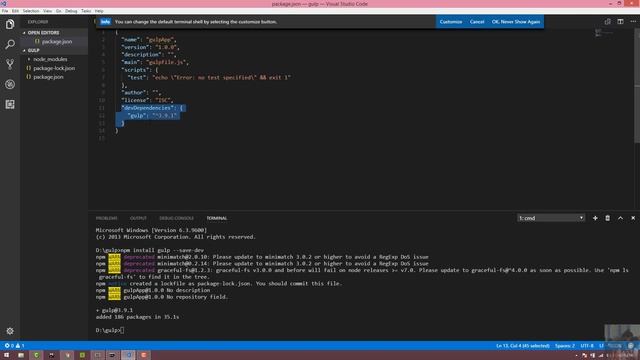The width and height of the screenshot is (640, 360).
Task: Open the Edit menu
Action: tap(16, 11)
